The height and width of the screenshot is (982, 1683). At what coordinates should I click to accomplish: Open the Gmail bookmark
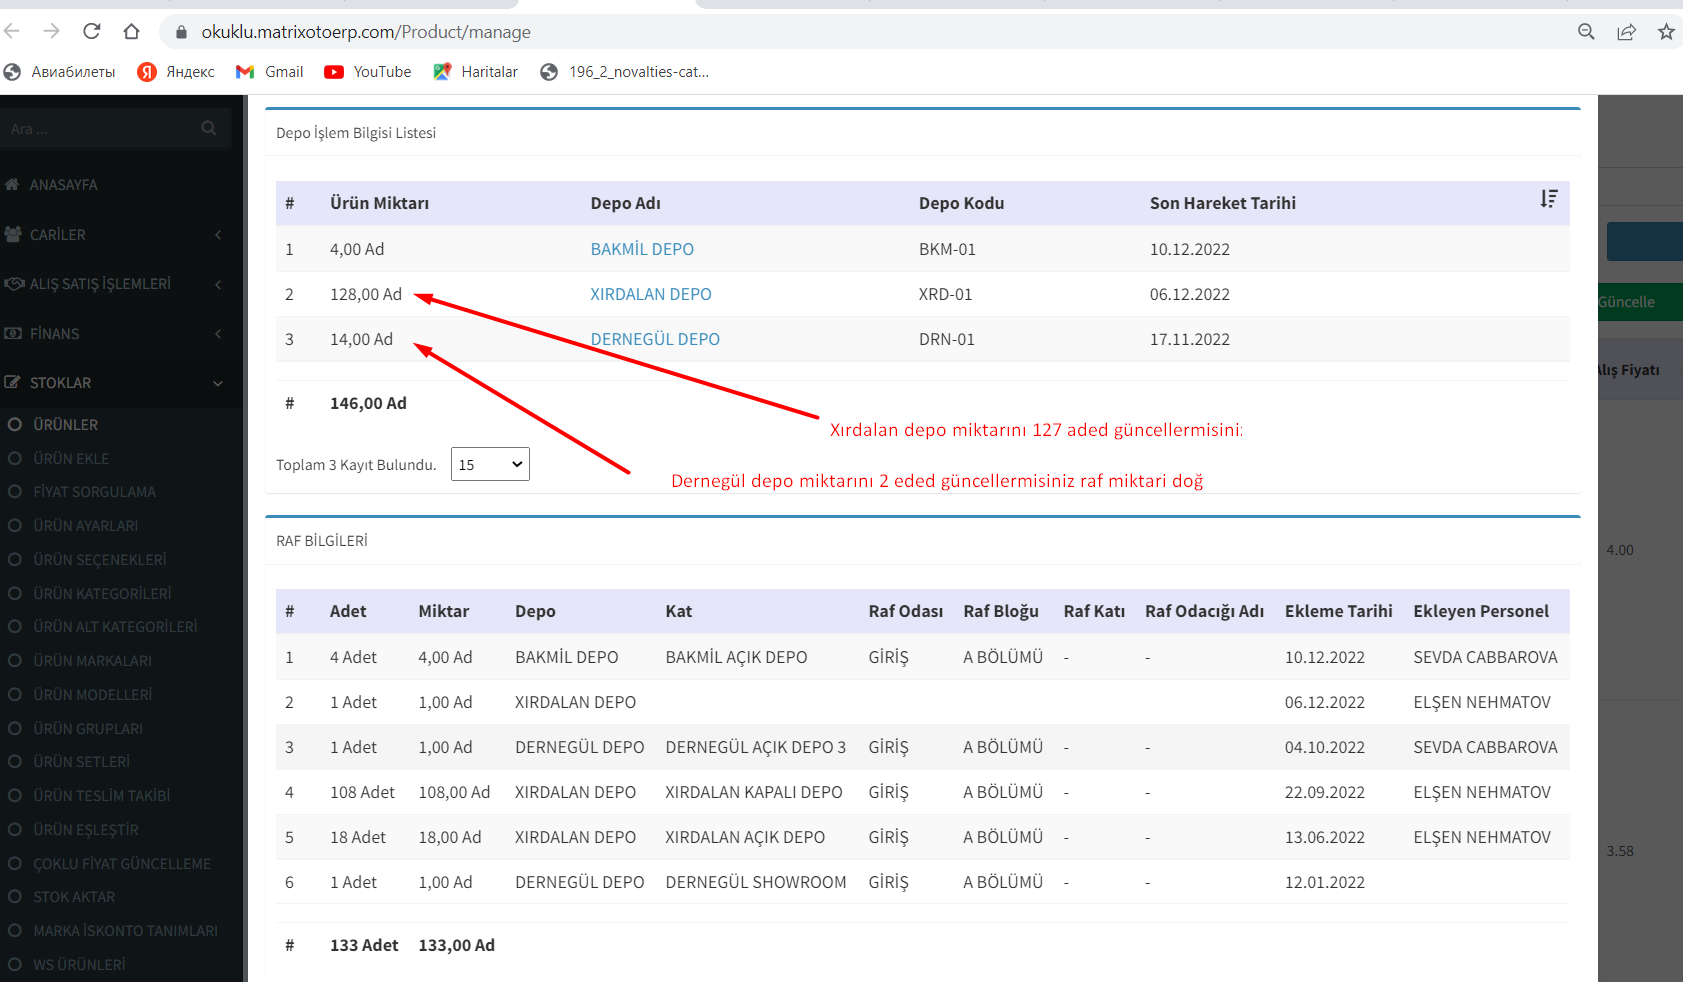click(x=270, y=72)
